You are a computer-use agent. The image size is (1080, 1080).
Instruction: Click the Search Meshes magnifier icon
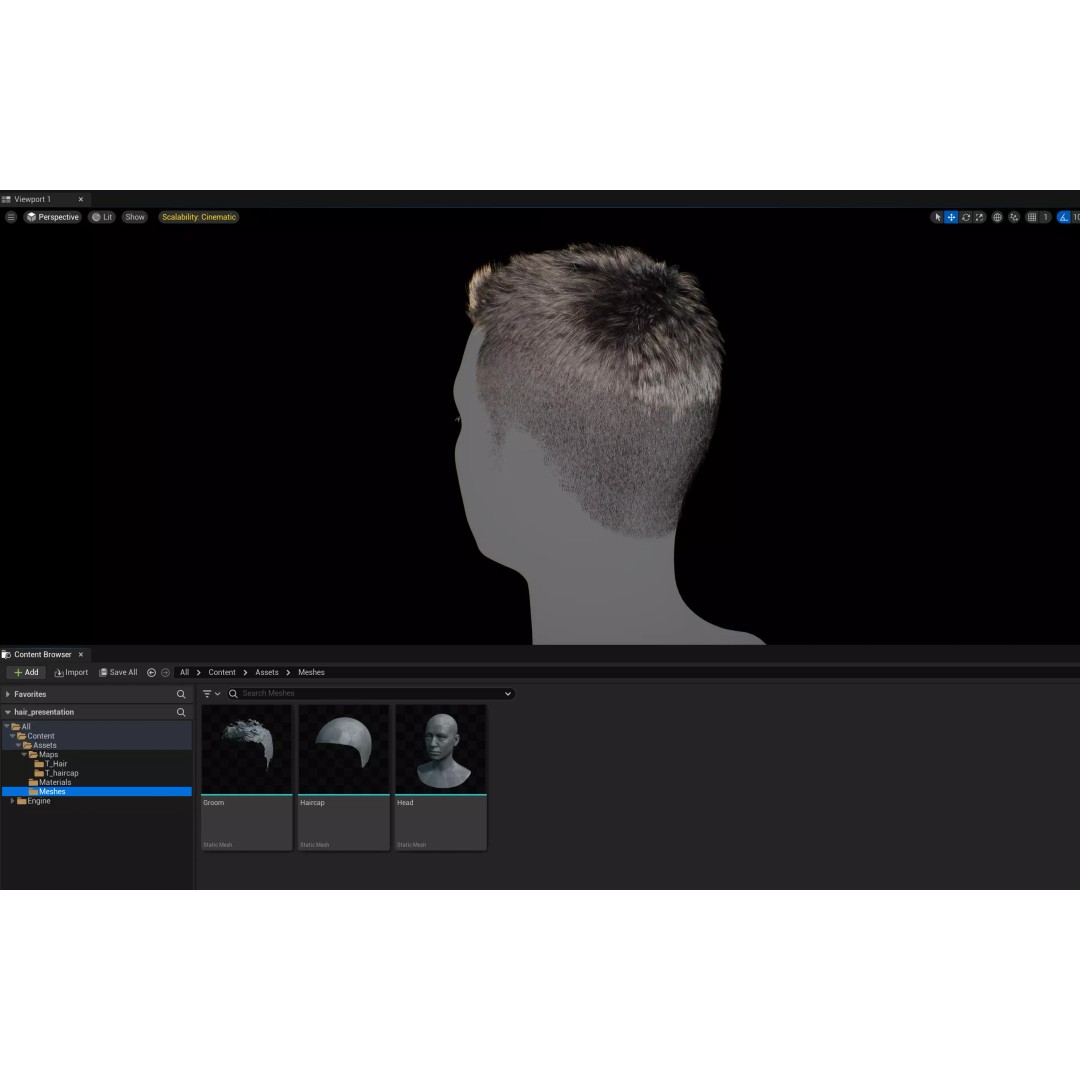(x=233, y=693)
